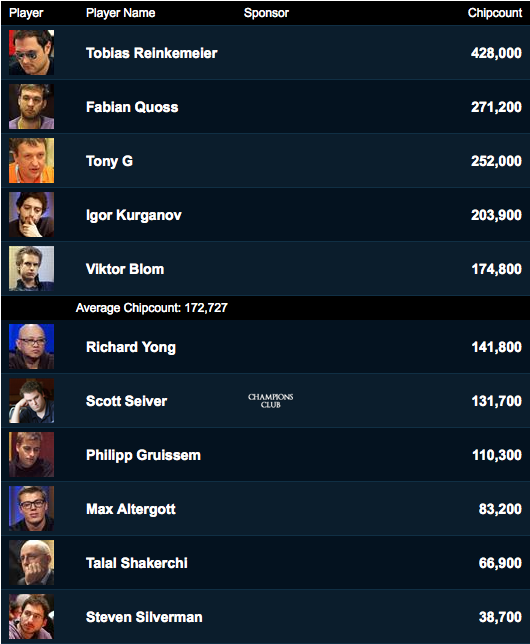The image size is (530, 644).
Task: Select Richard Yong's avatar image
Action: (x=31, y=347)
